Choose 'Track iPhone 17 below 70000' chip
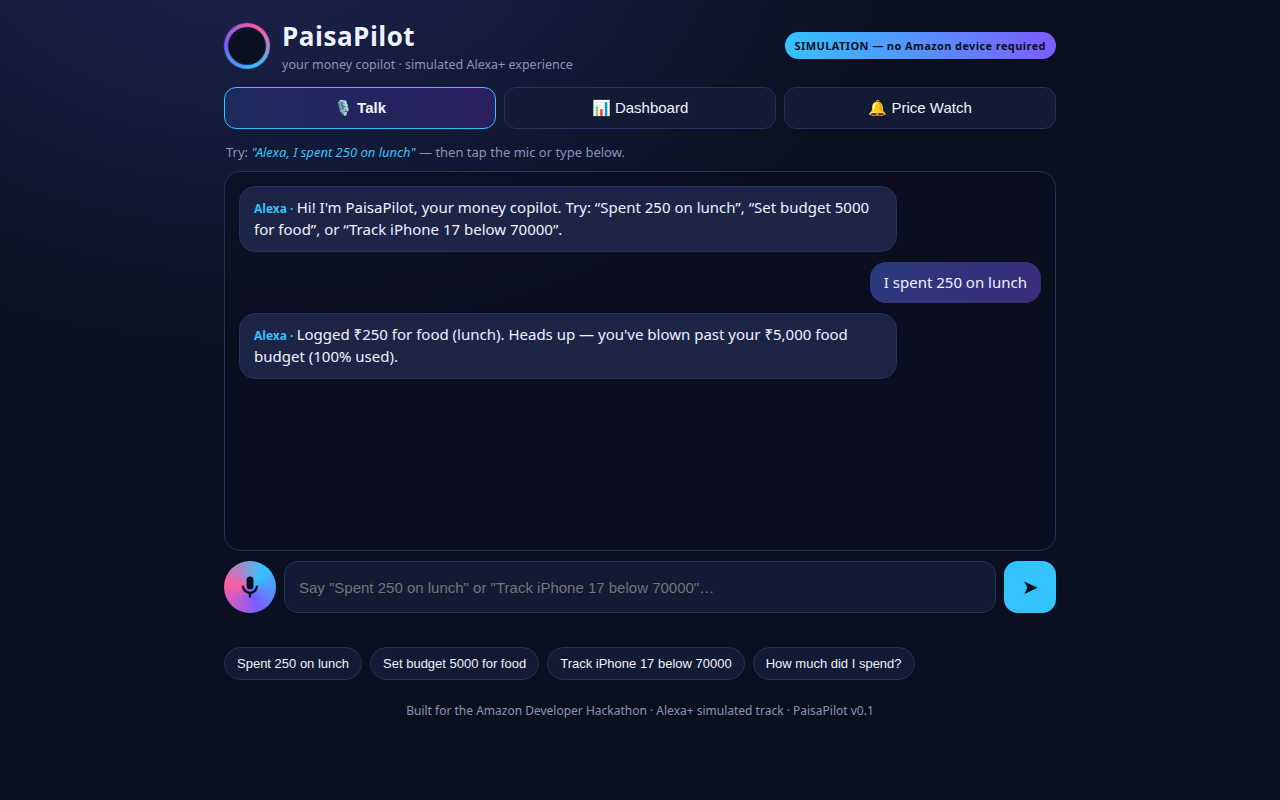Viewport: 1280px width, 800px height. coord(646,664)
